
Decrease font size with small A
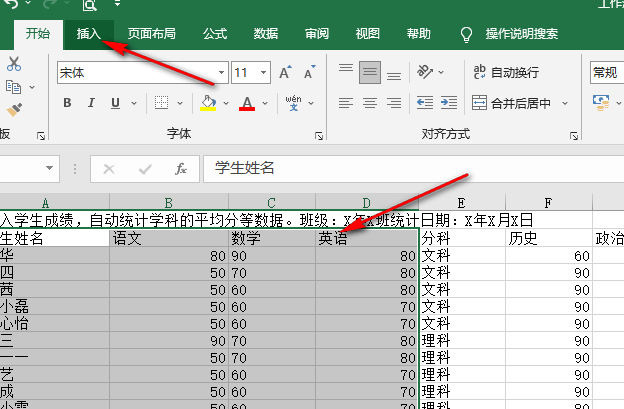310,72
